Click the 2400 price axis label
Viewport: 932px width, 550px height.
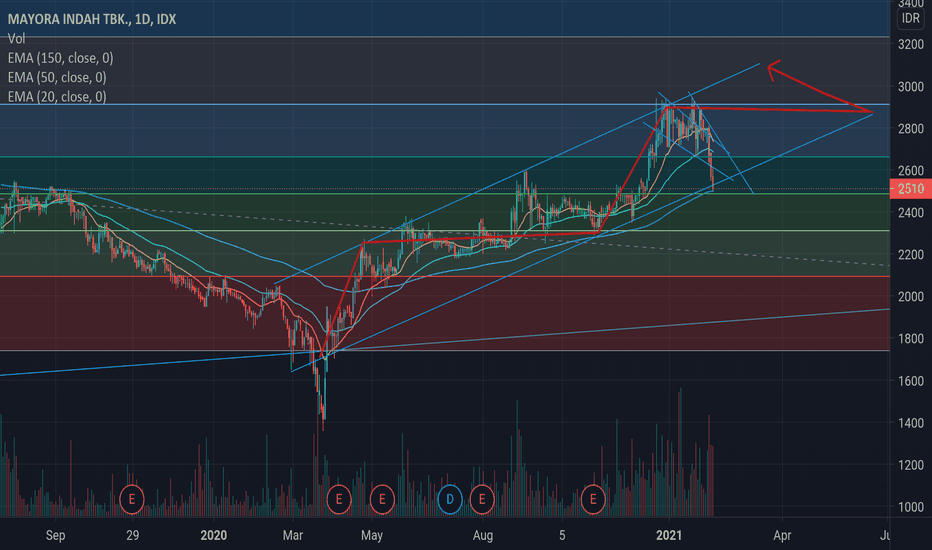tap(911, 212)
